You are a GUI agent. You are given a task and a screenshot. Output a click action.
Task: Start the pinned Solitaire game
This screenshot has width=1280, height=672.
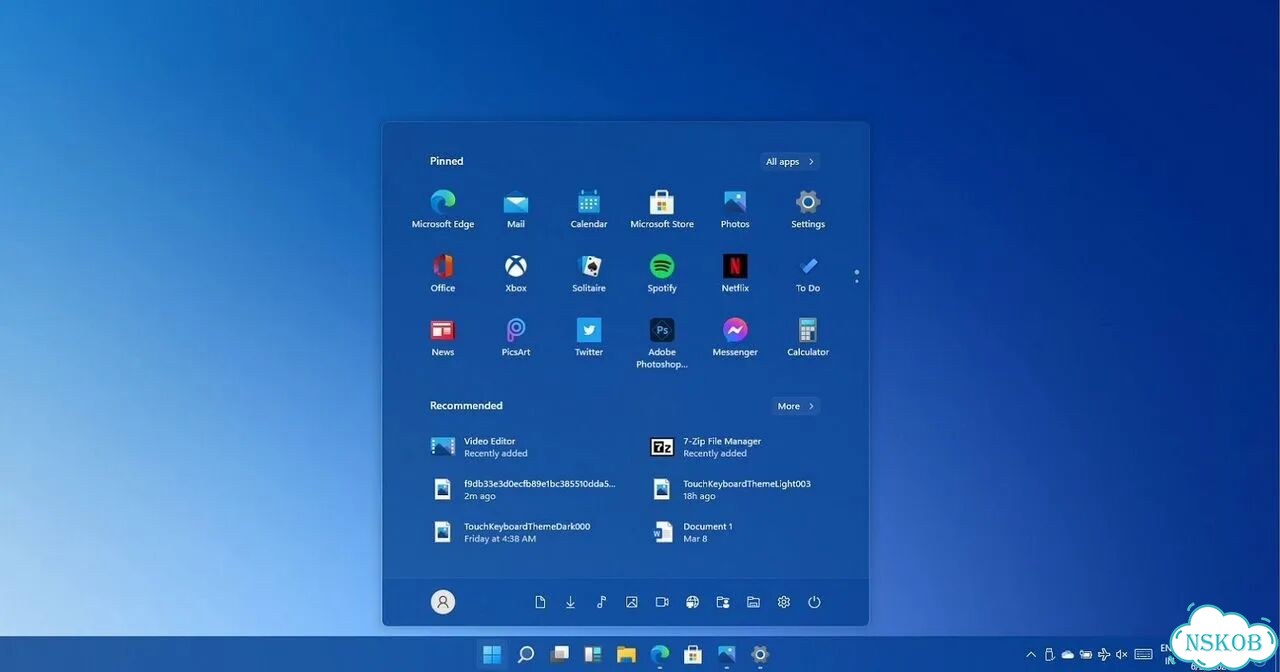point(589,274)
